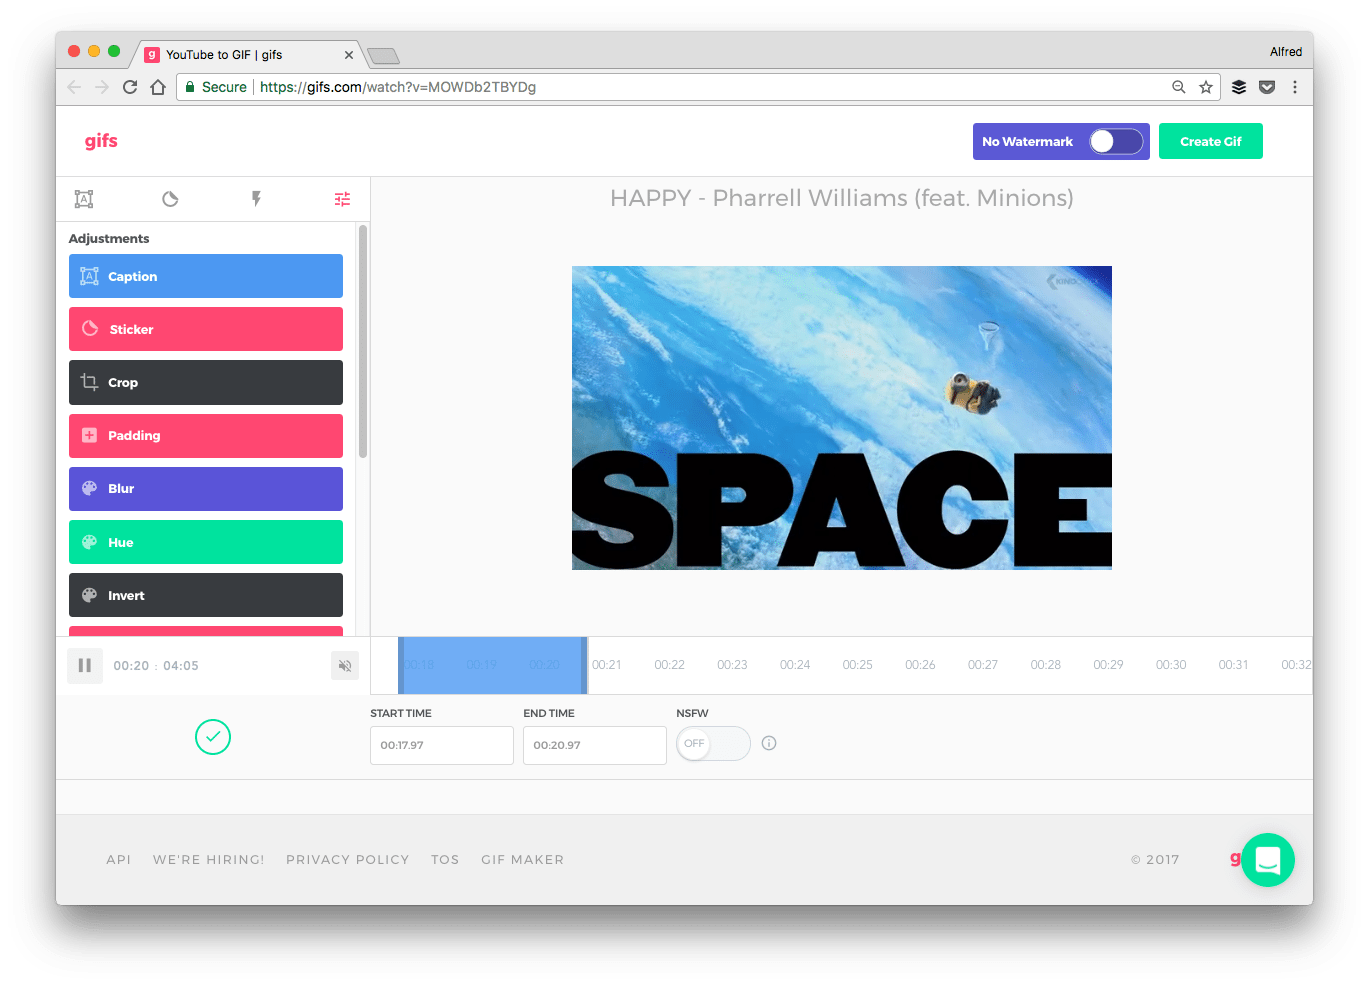Toggle the NSFW switch on

(x=713, y=743)
